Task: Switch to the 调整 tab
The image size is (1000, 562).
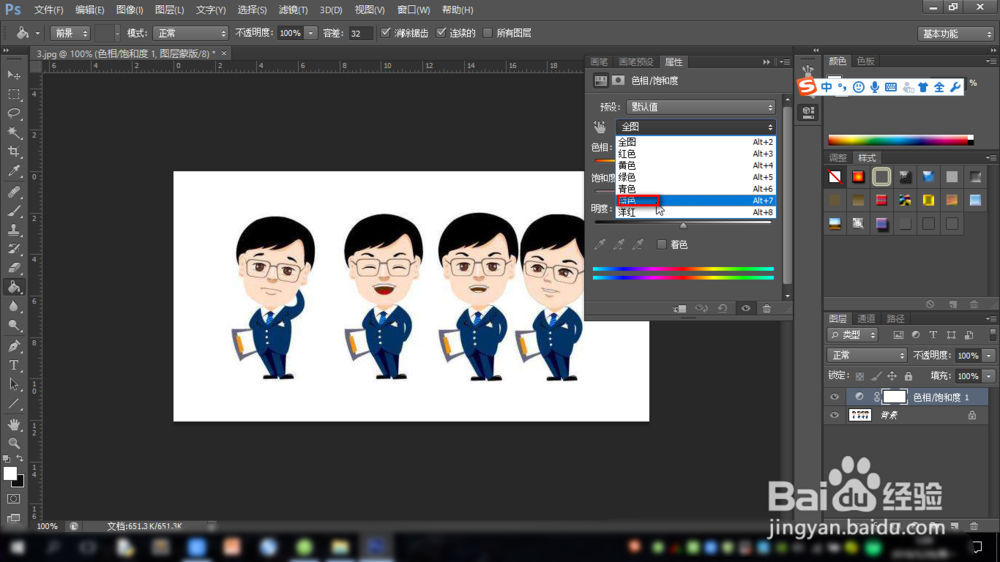Action: (x=837, y=158)
